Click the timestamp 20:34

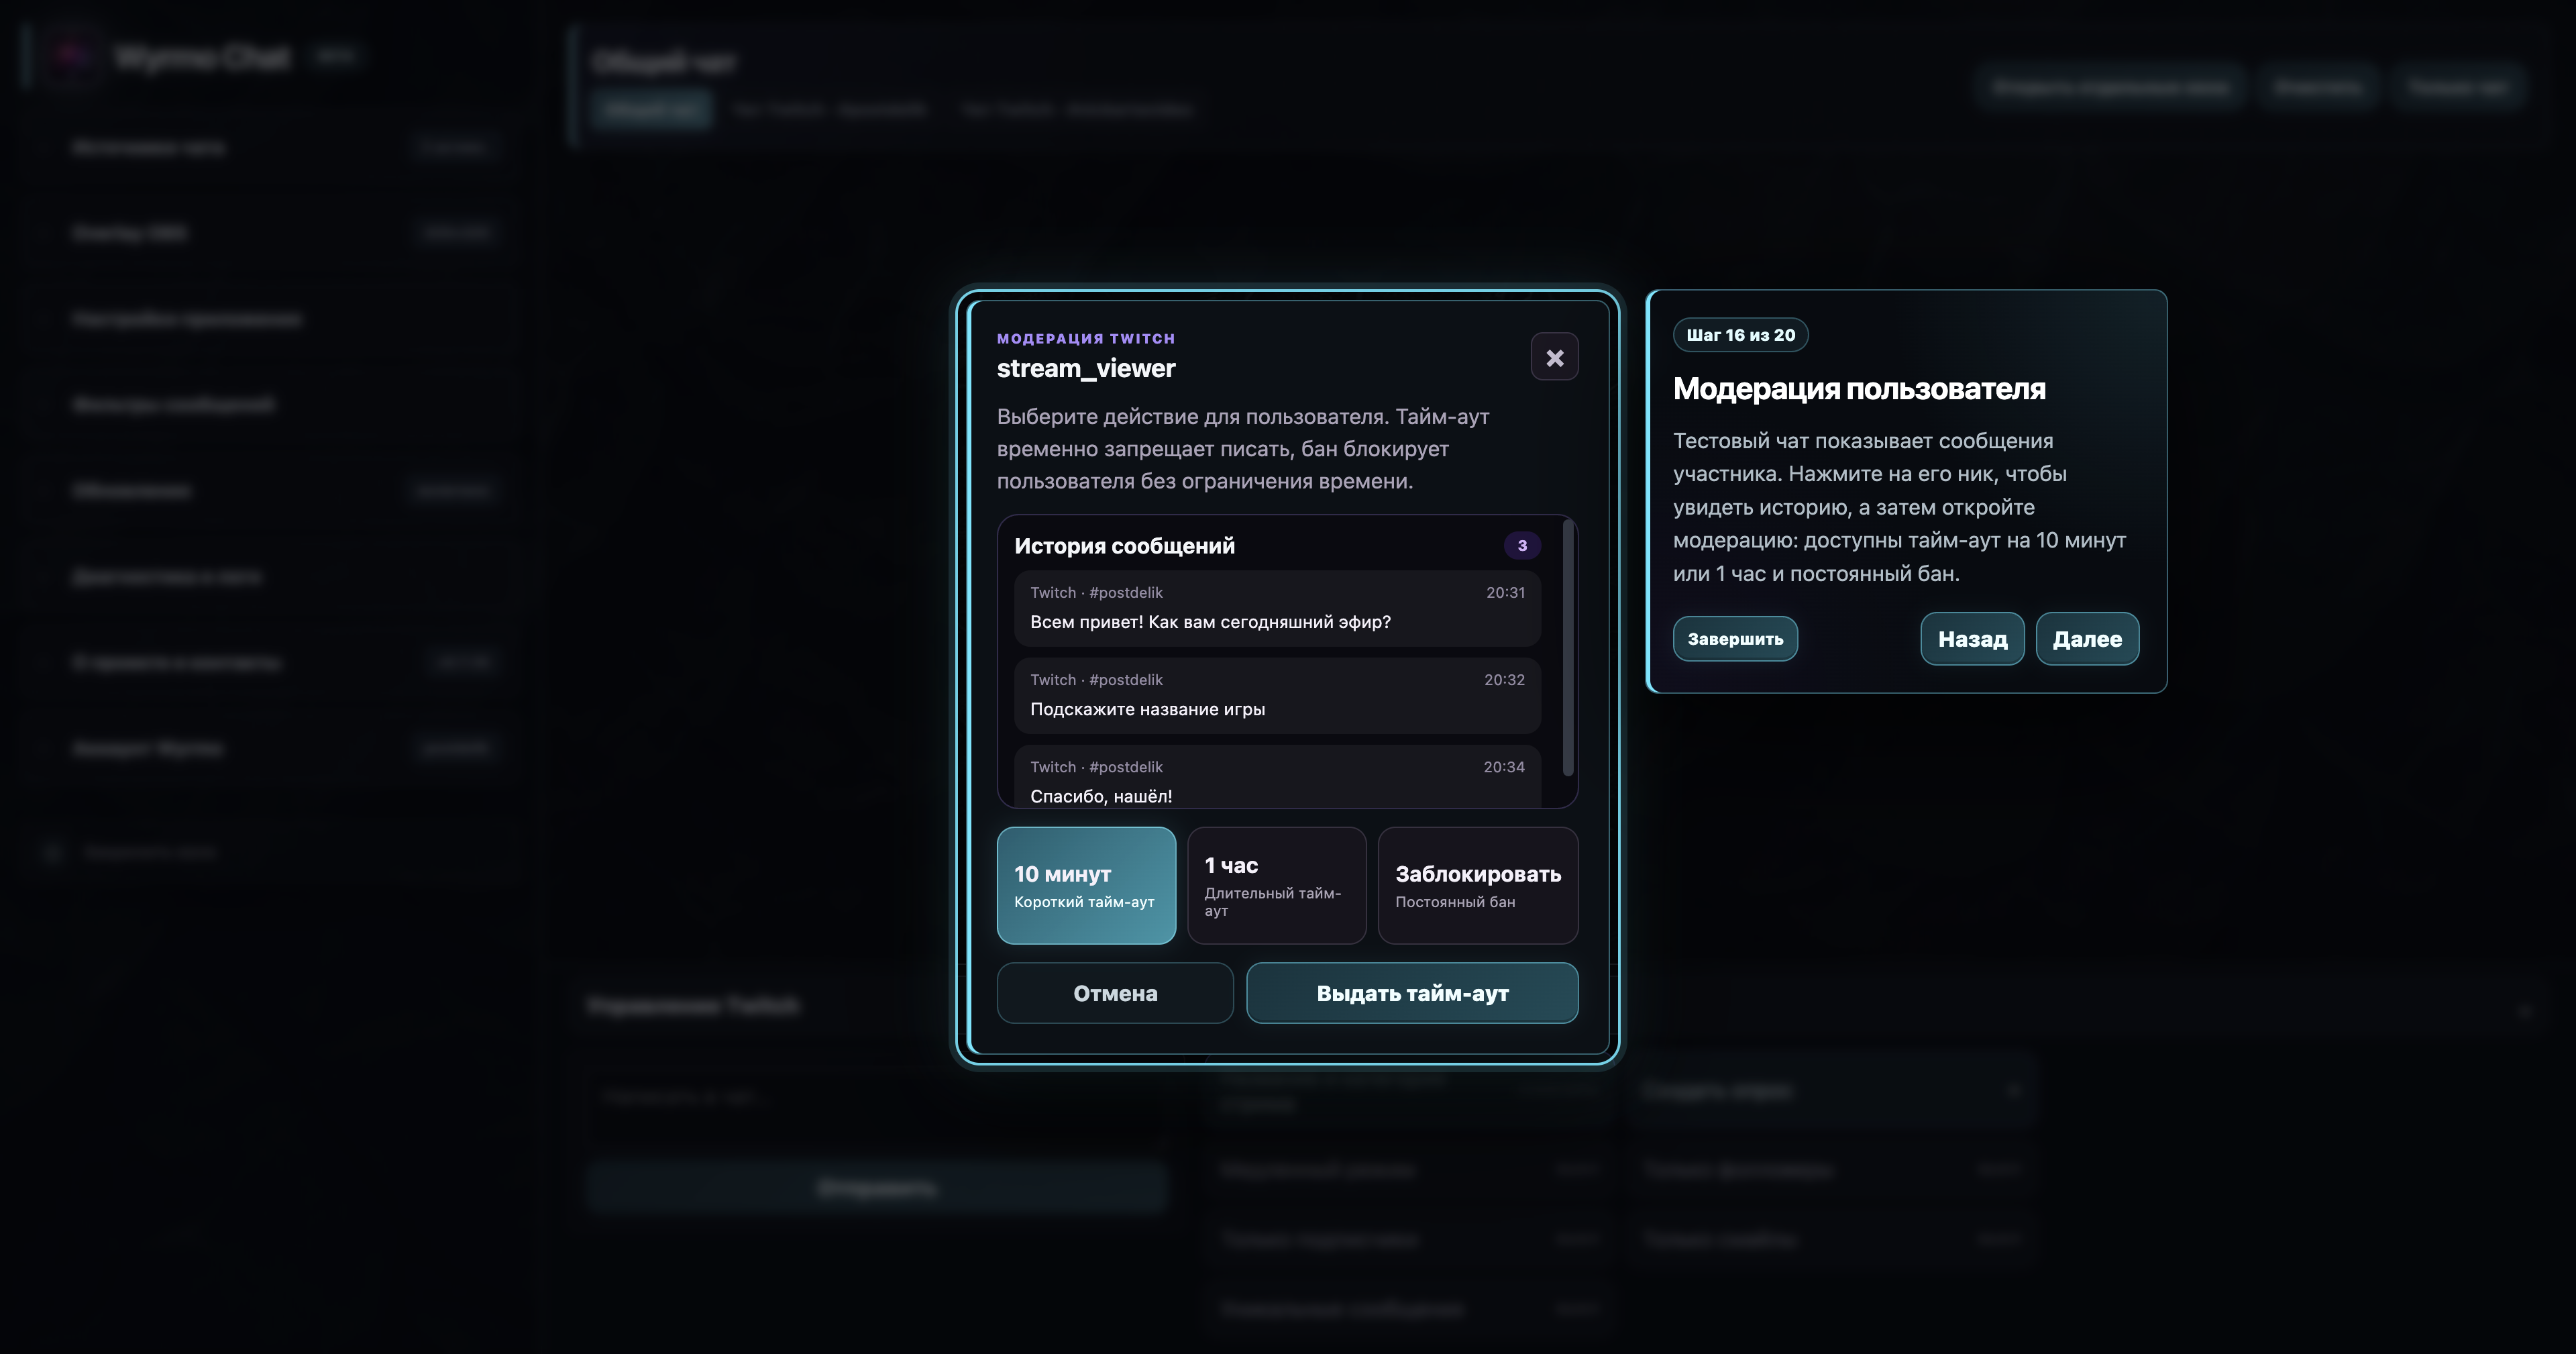tap(1504, 767)
